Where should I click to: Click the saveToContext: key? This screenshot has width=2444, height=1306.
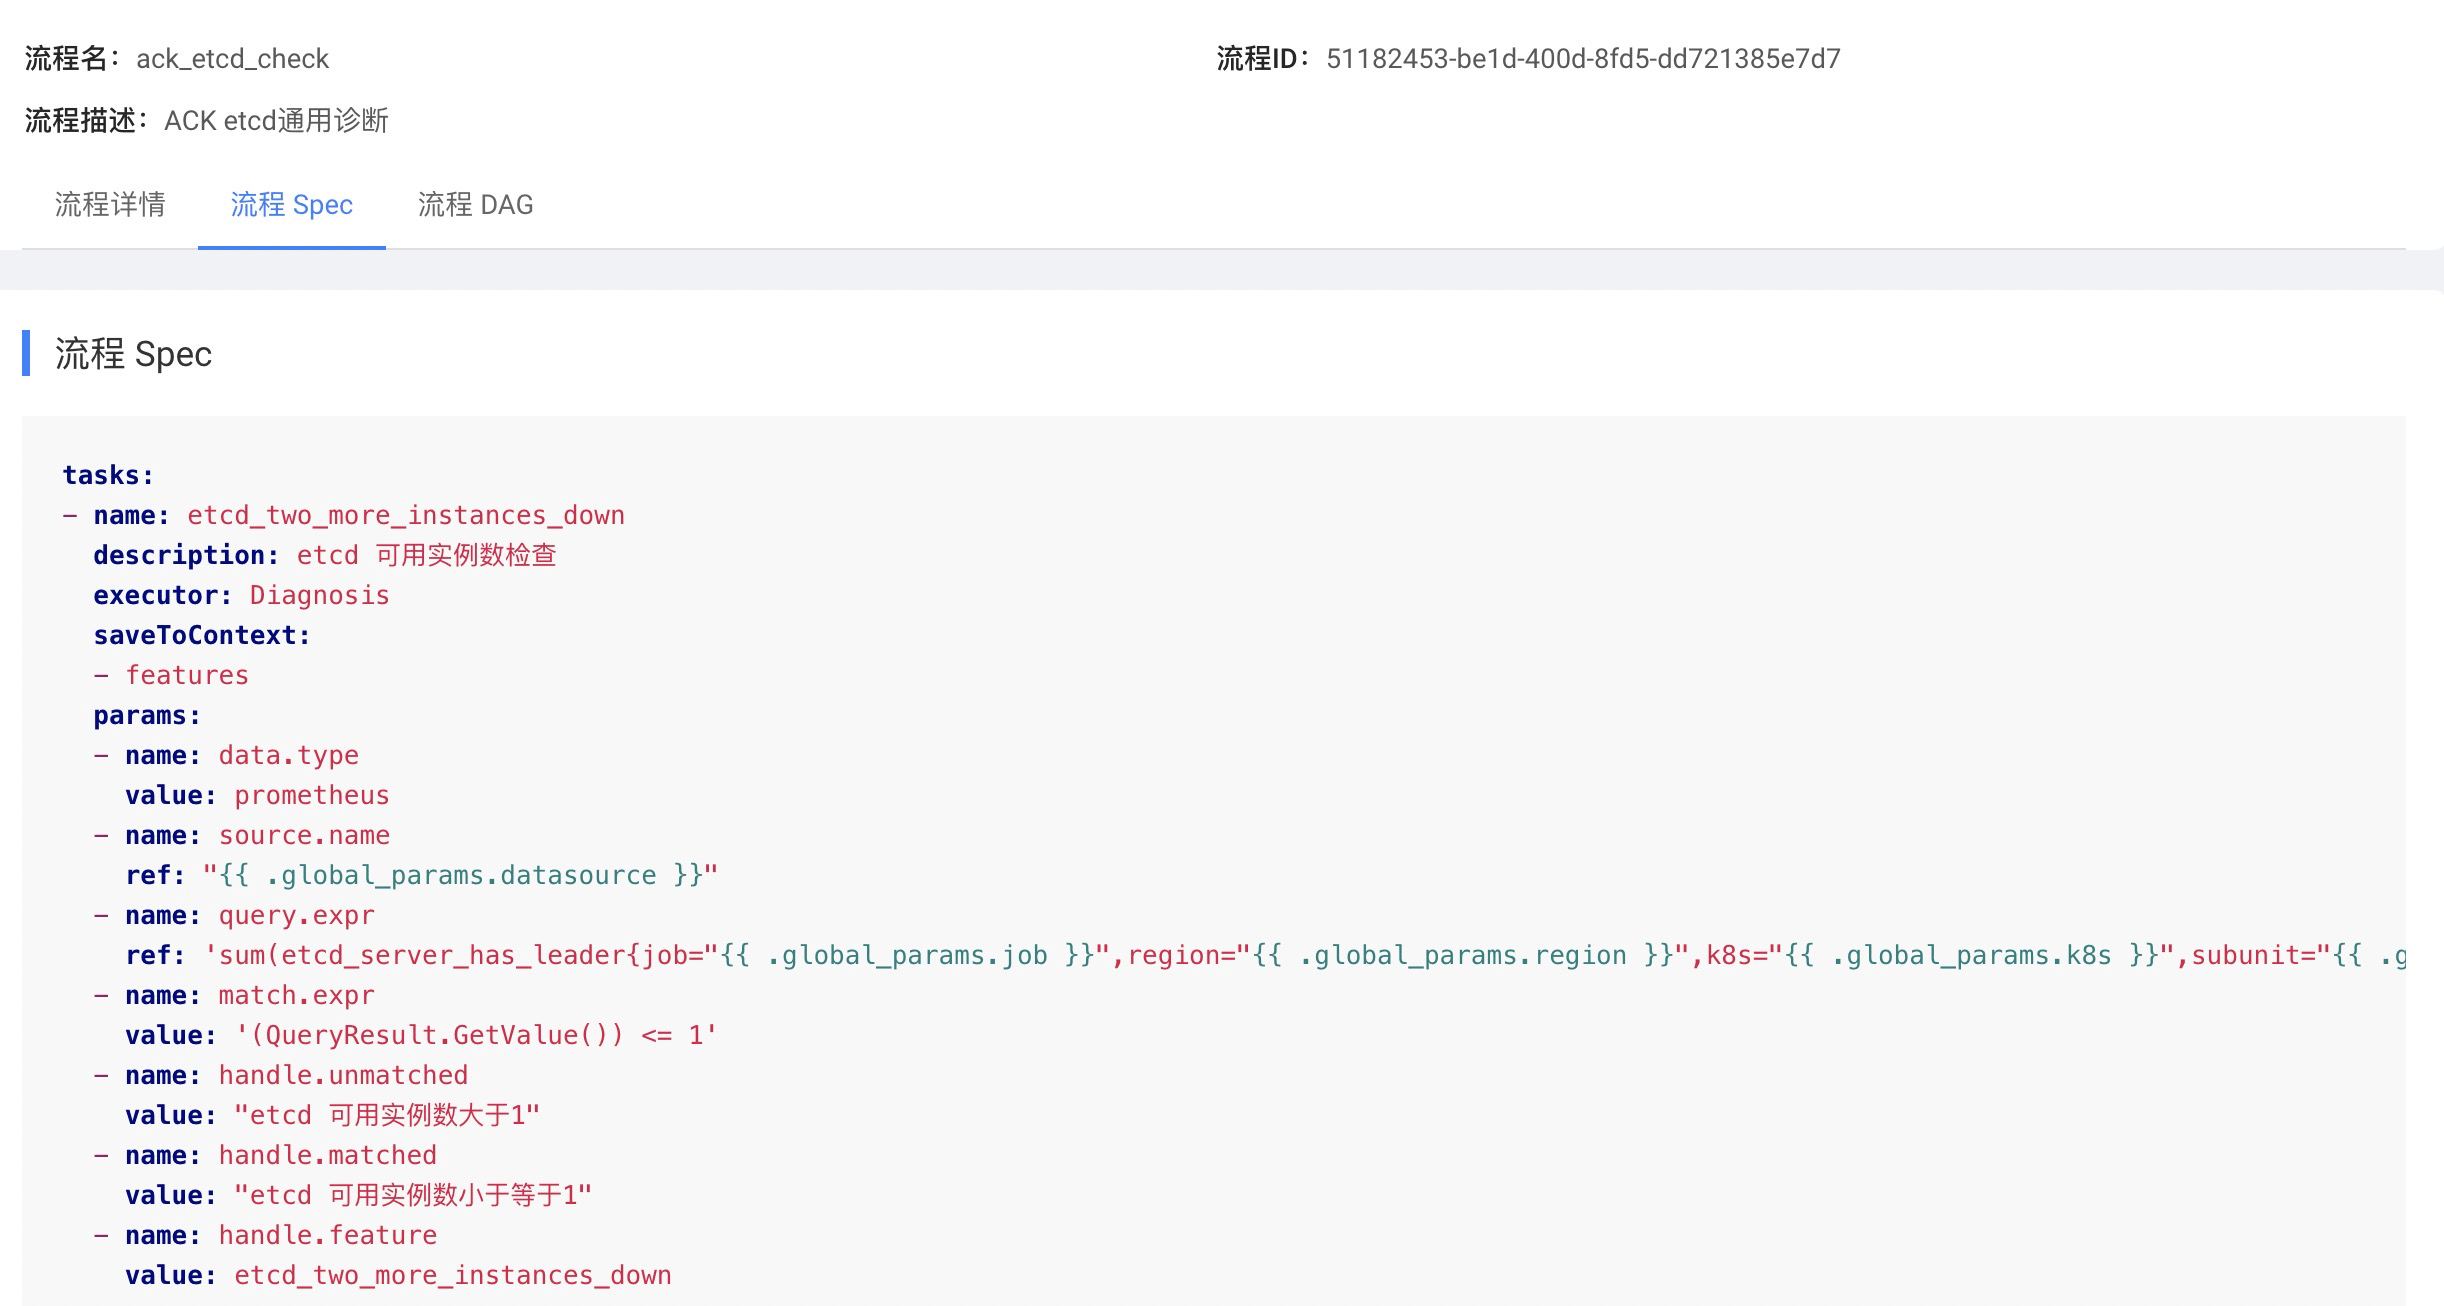202,635
